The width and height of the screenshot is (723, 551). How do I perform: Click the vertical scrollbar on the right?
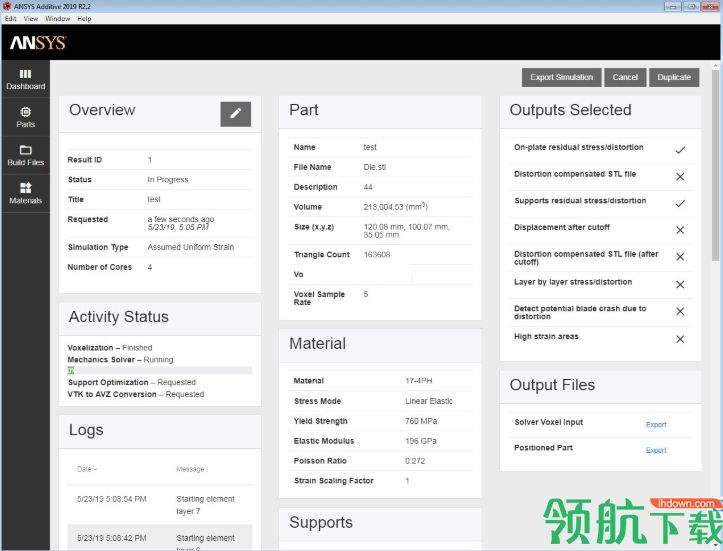715,166
